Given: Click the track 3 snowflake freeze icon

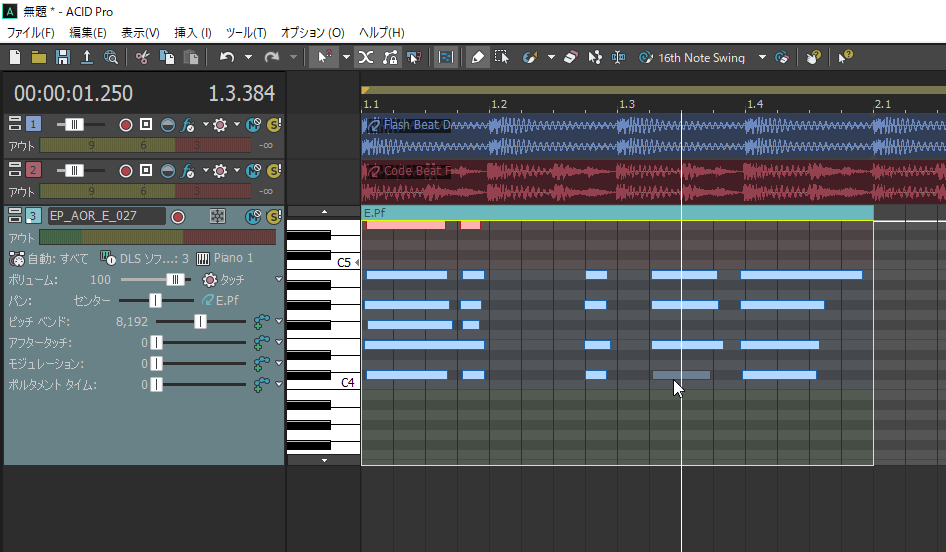Looking at the screenshot, I should 217,216.
